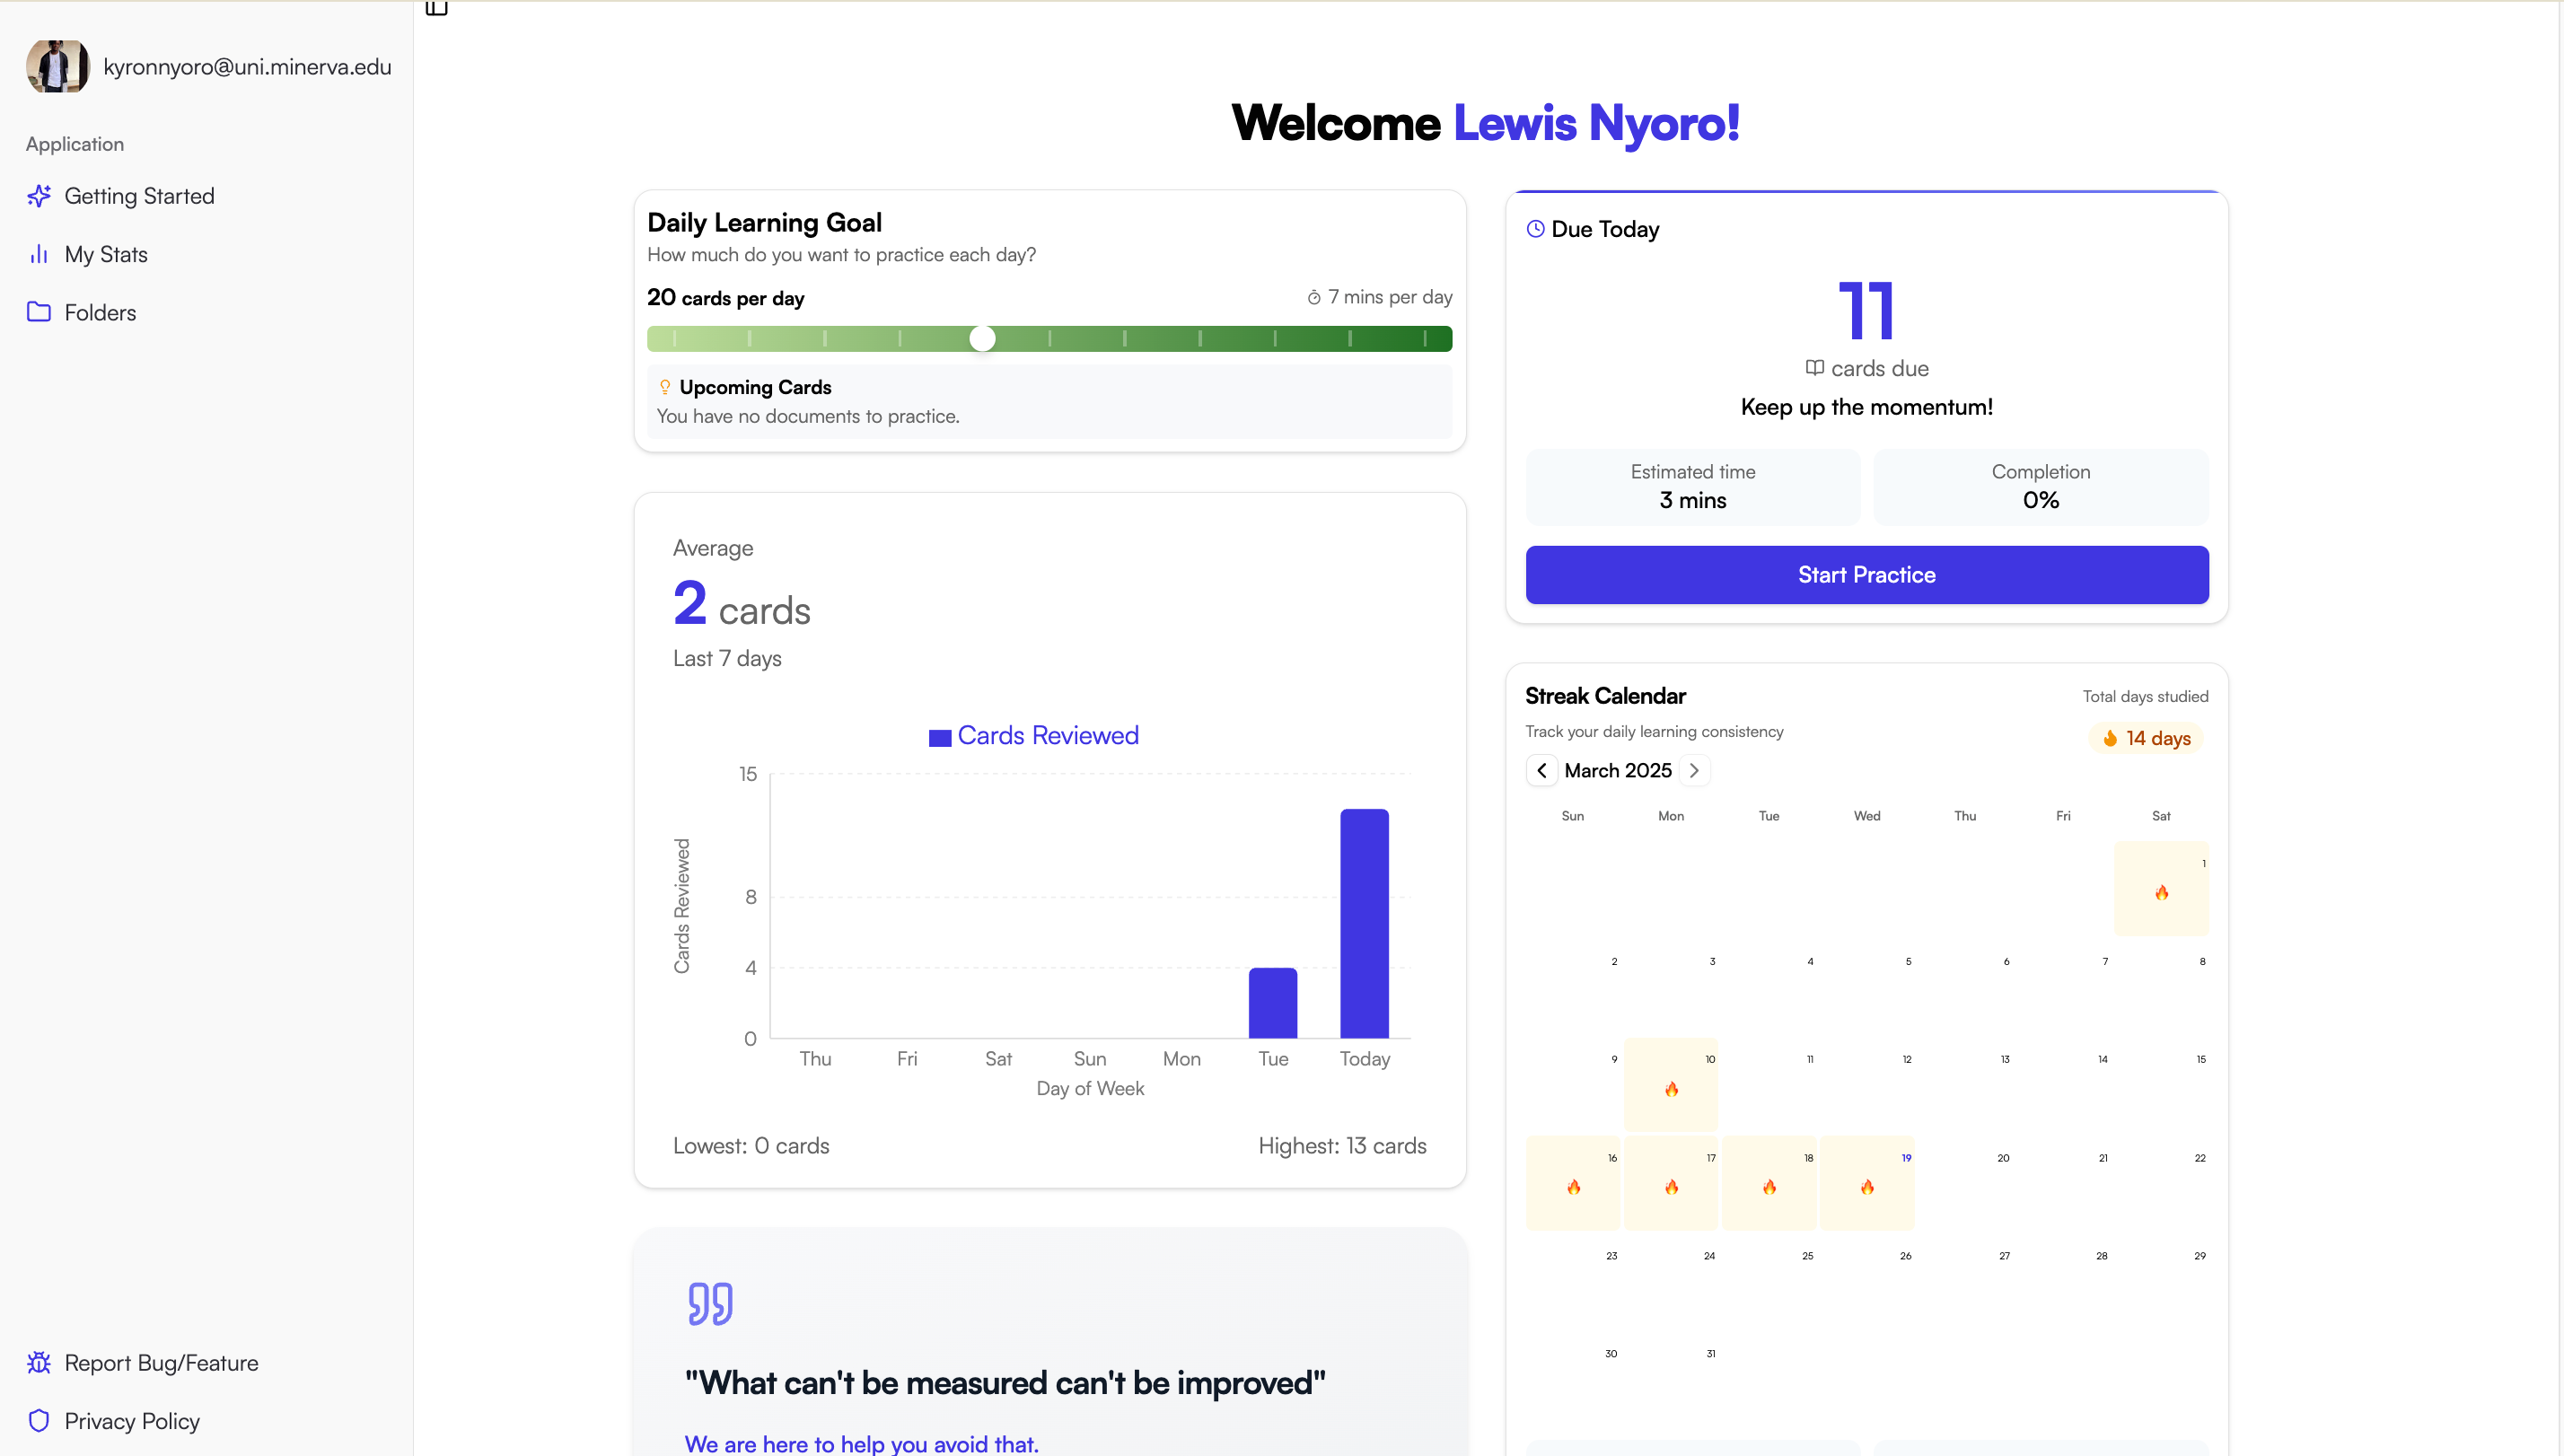
Task: Open the My Stats page
Action: pos(106,254)
